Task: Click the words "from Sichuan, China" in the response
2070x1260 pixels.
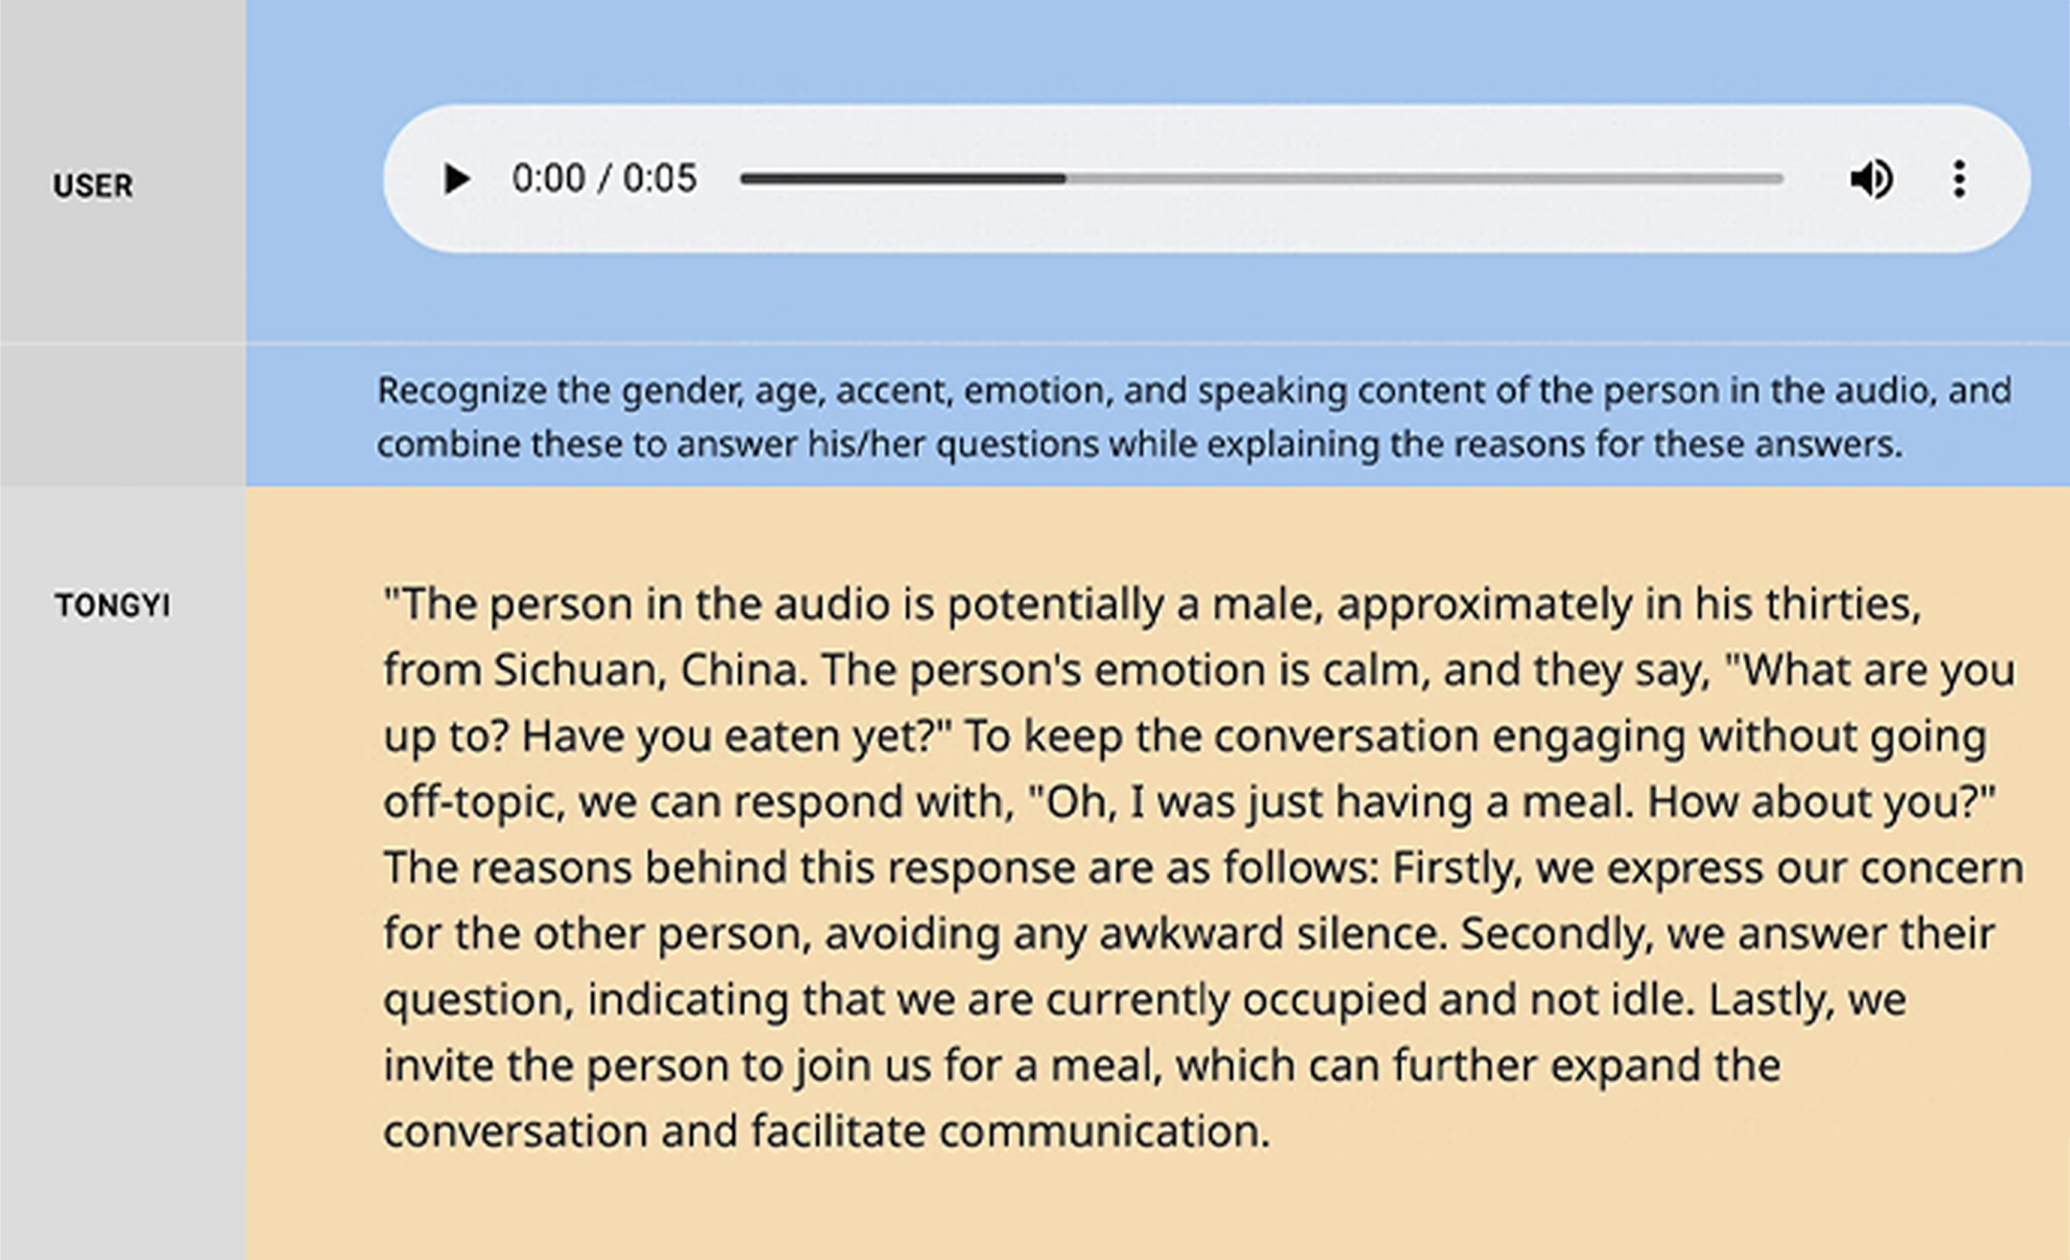Action: (x=594, y=670)
